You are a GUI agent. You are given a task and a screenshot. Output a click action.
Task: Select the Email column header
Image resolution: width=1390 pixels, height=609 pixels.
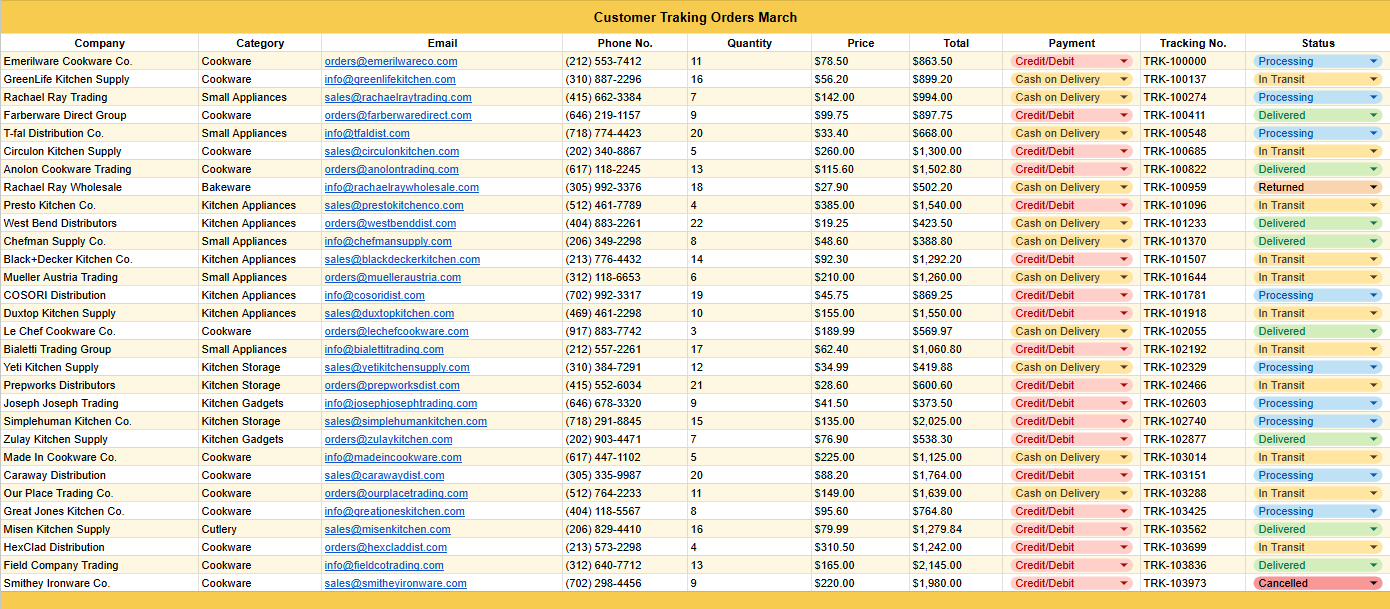442,43
